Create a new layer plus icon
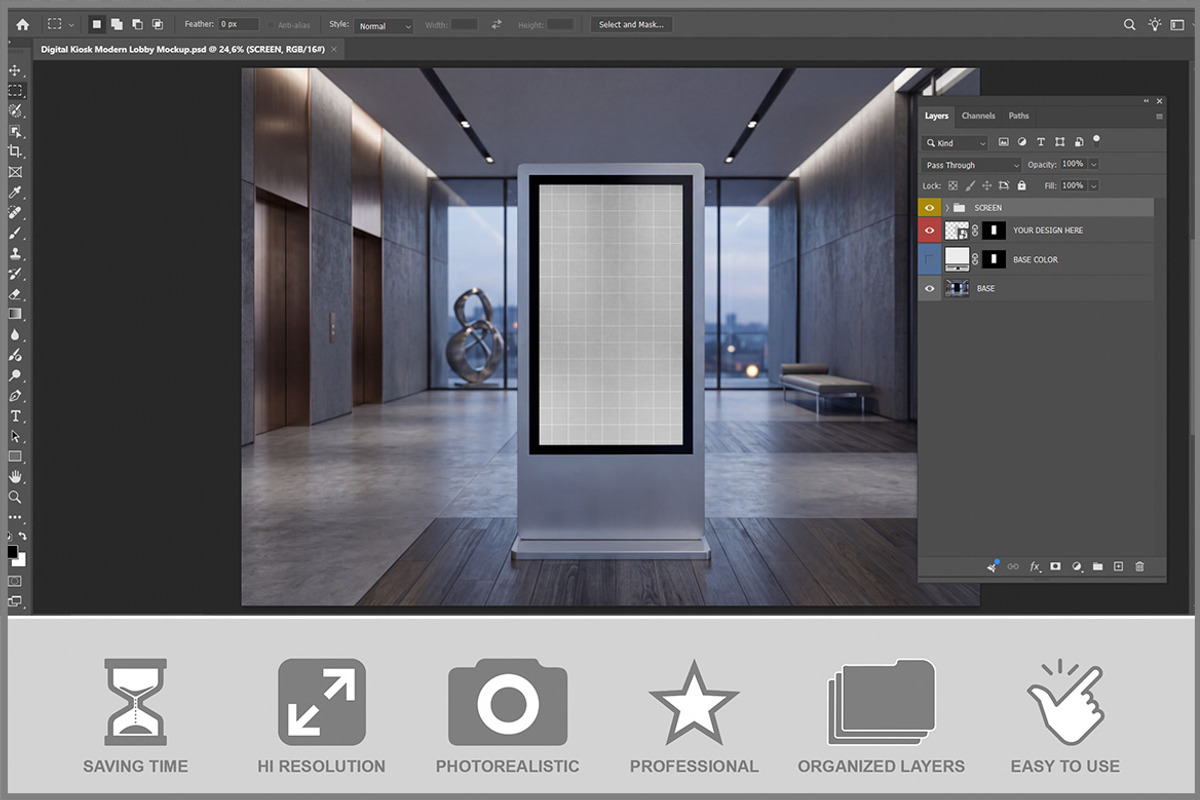This screenshot has width=1200, height=800. pos(1119,567)
